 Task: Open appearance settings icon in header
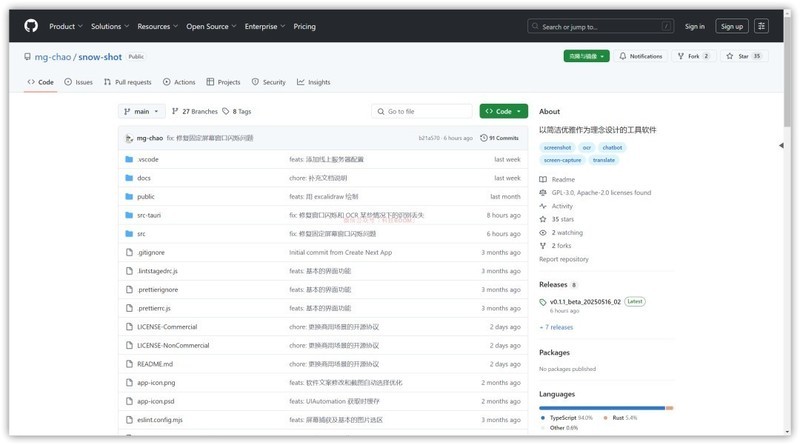click(761, 27)
